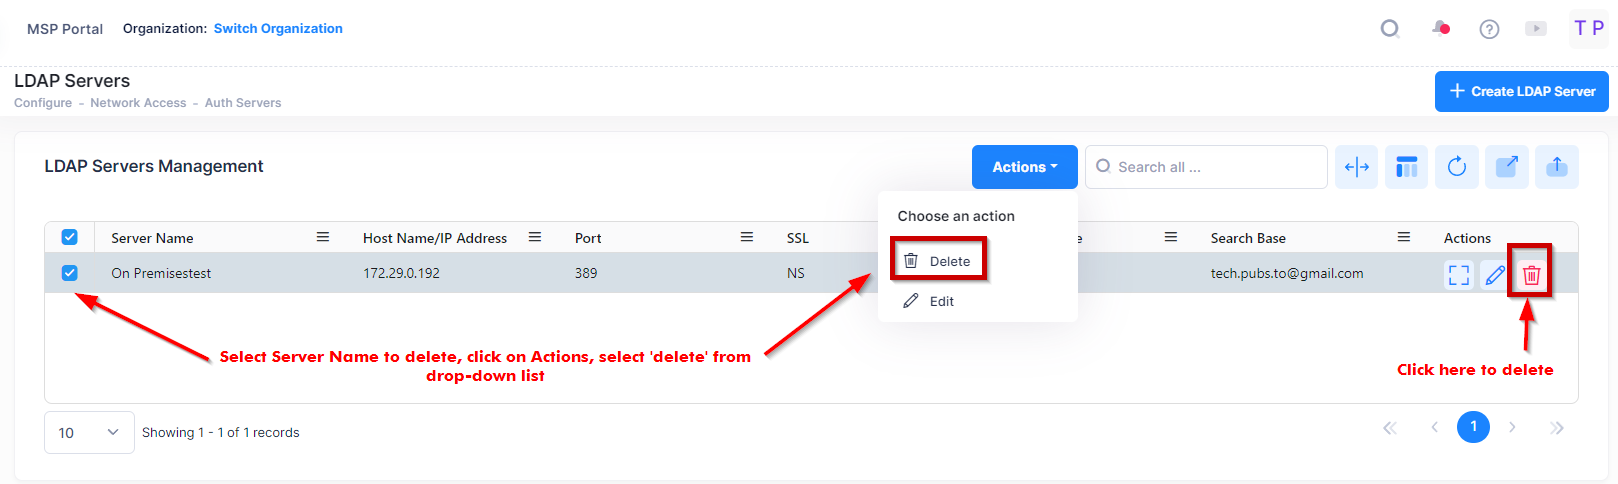Open the column layout chooser icon
The image size is (1618, 484).
[1407, 167]
